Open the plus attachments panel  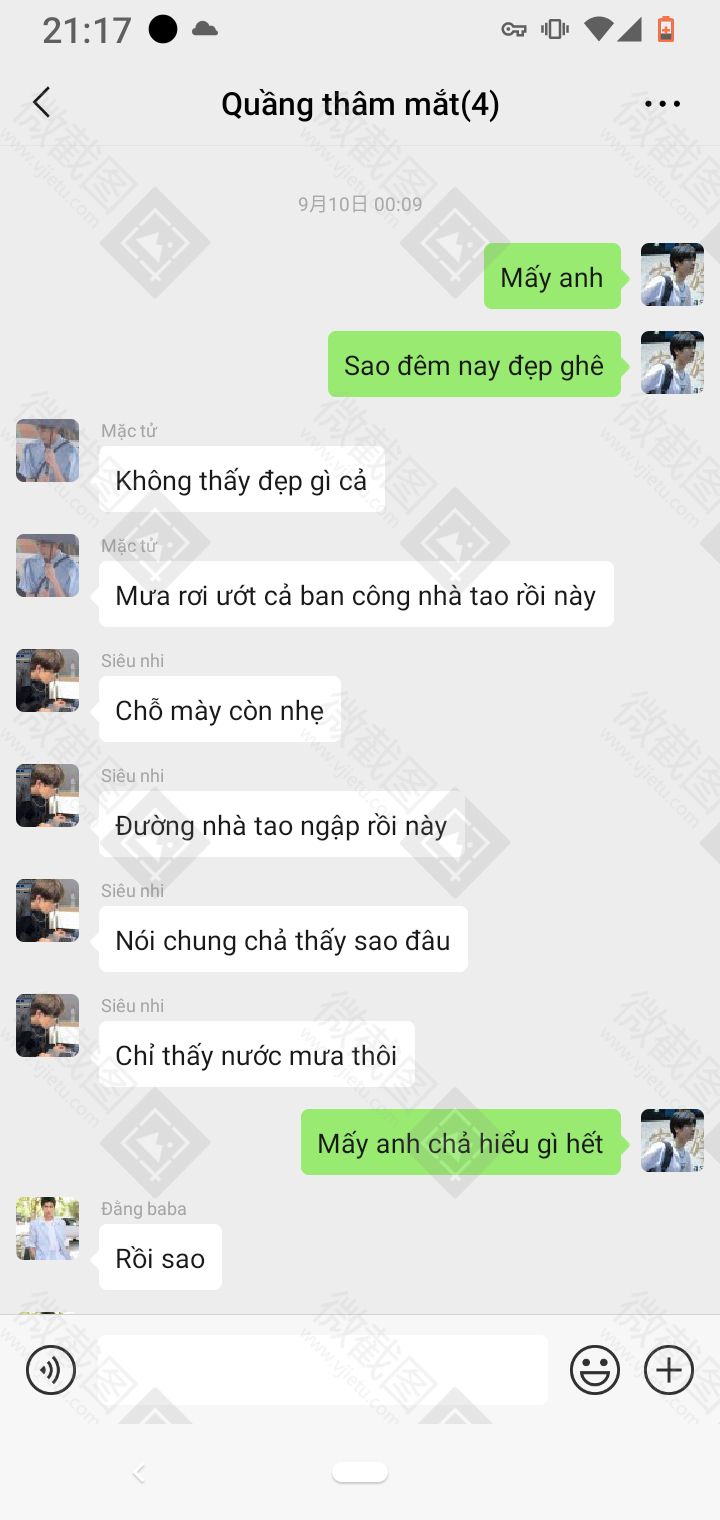669,1370
